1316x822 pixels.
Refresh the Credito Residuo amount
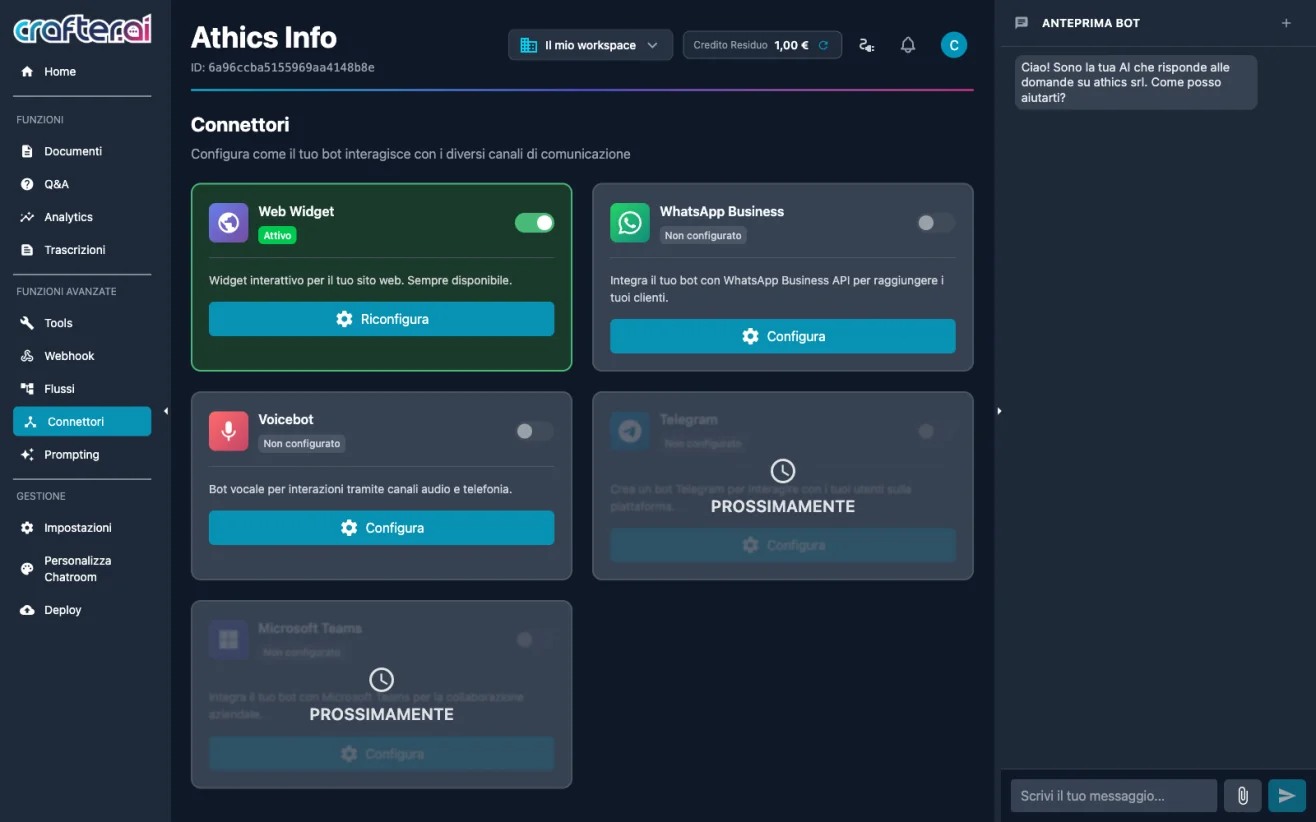[x=823, y=45]
